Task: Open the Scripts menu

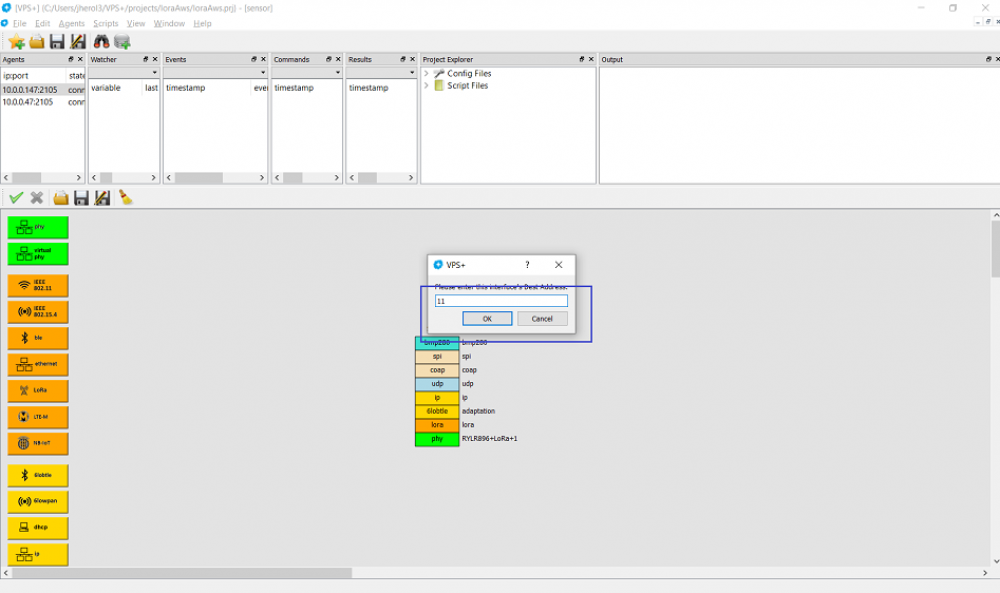Action: point(105,24)
